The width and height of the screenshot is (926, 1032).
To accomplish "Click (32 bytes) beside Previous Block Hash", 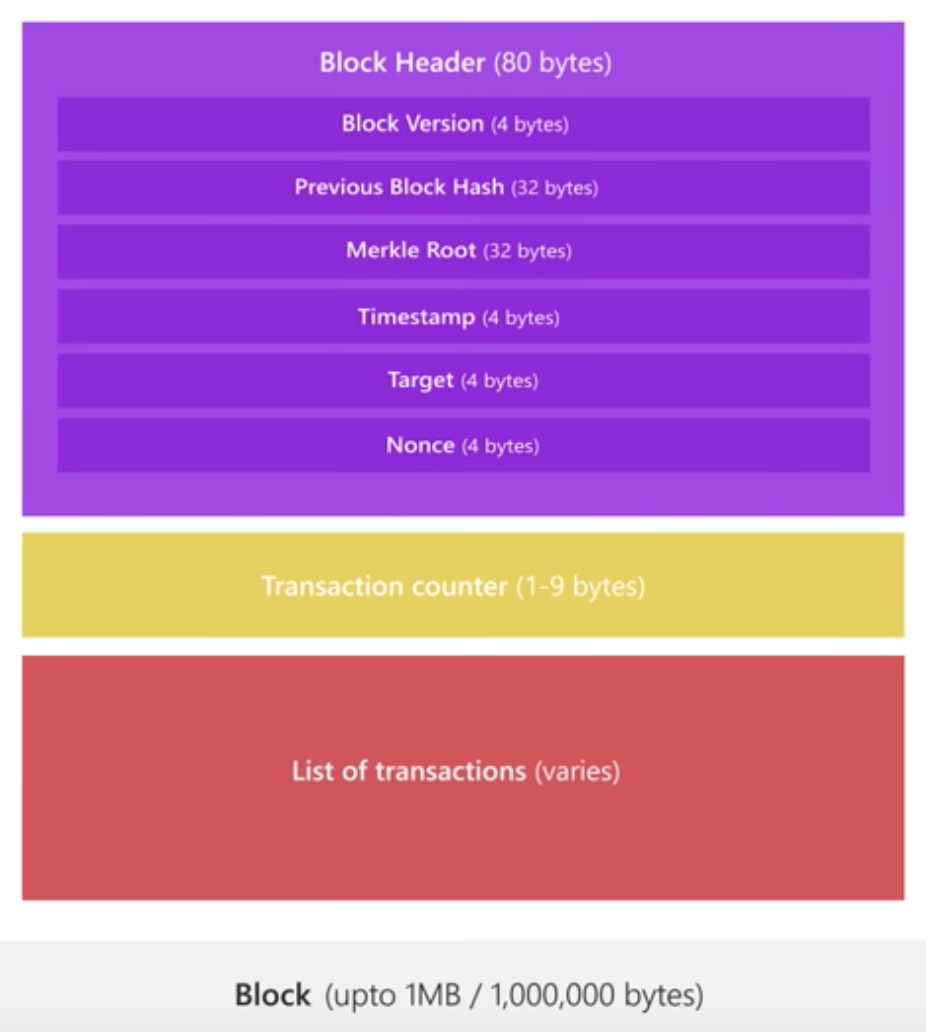I will (x=555, y=188).
